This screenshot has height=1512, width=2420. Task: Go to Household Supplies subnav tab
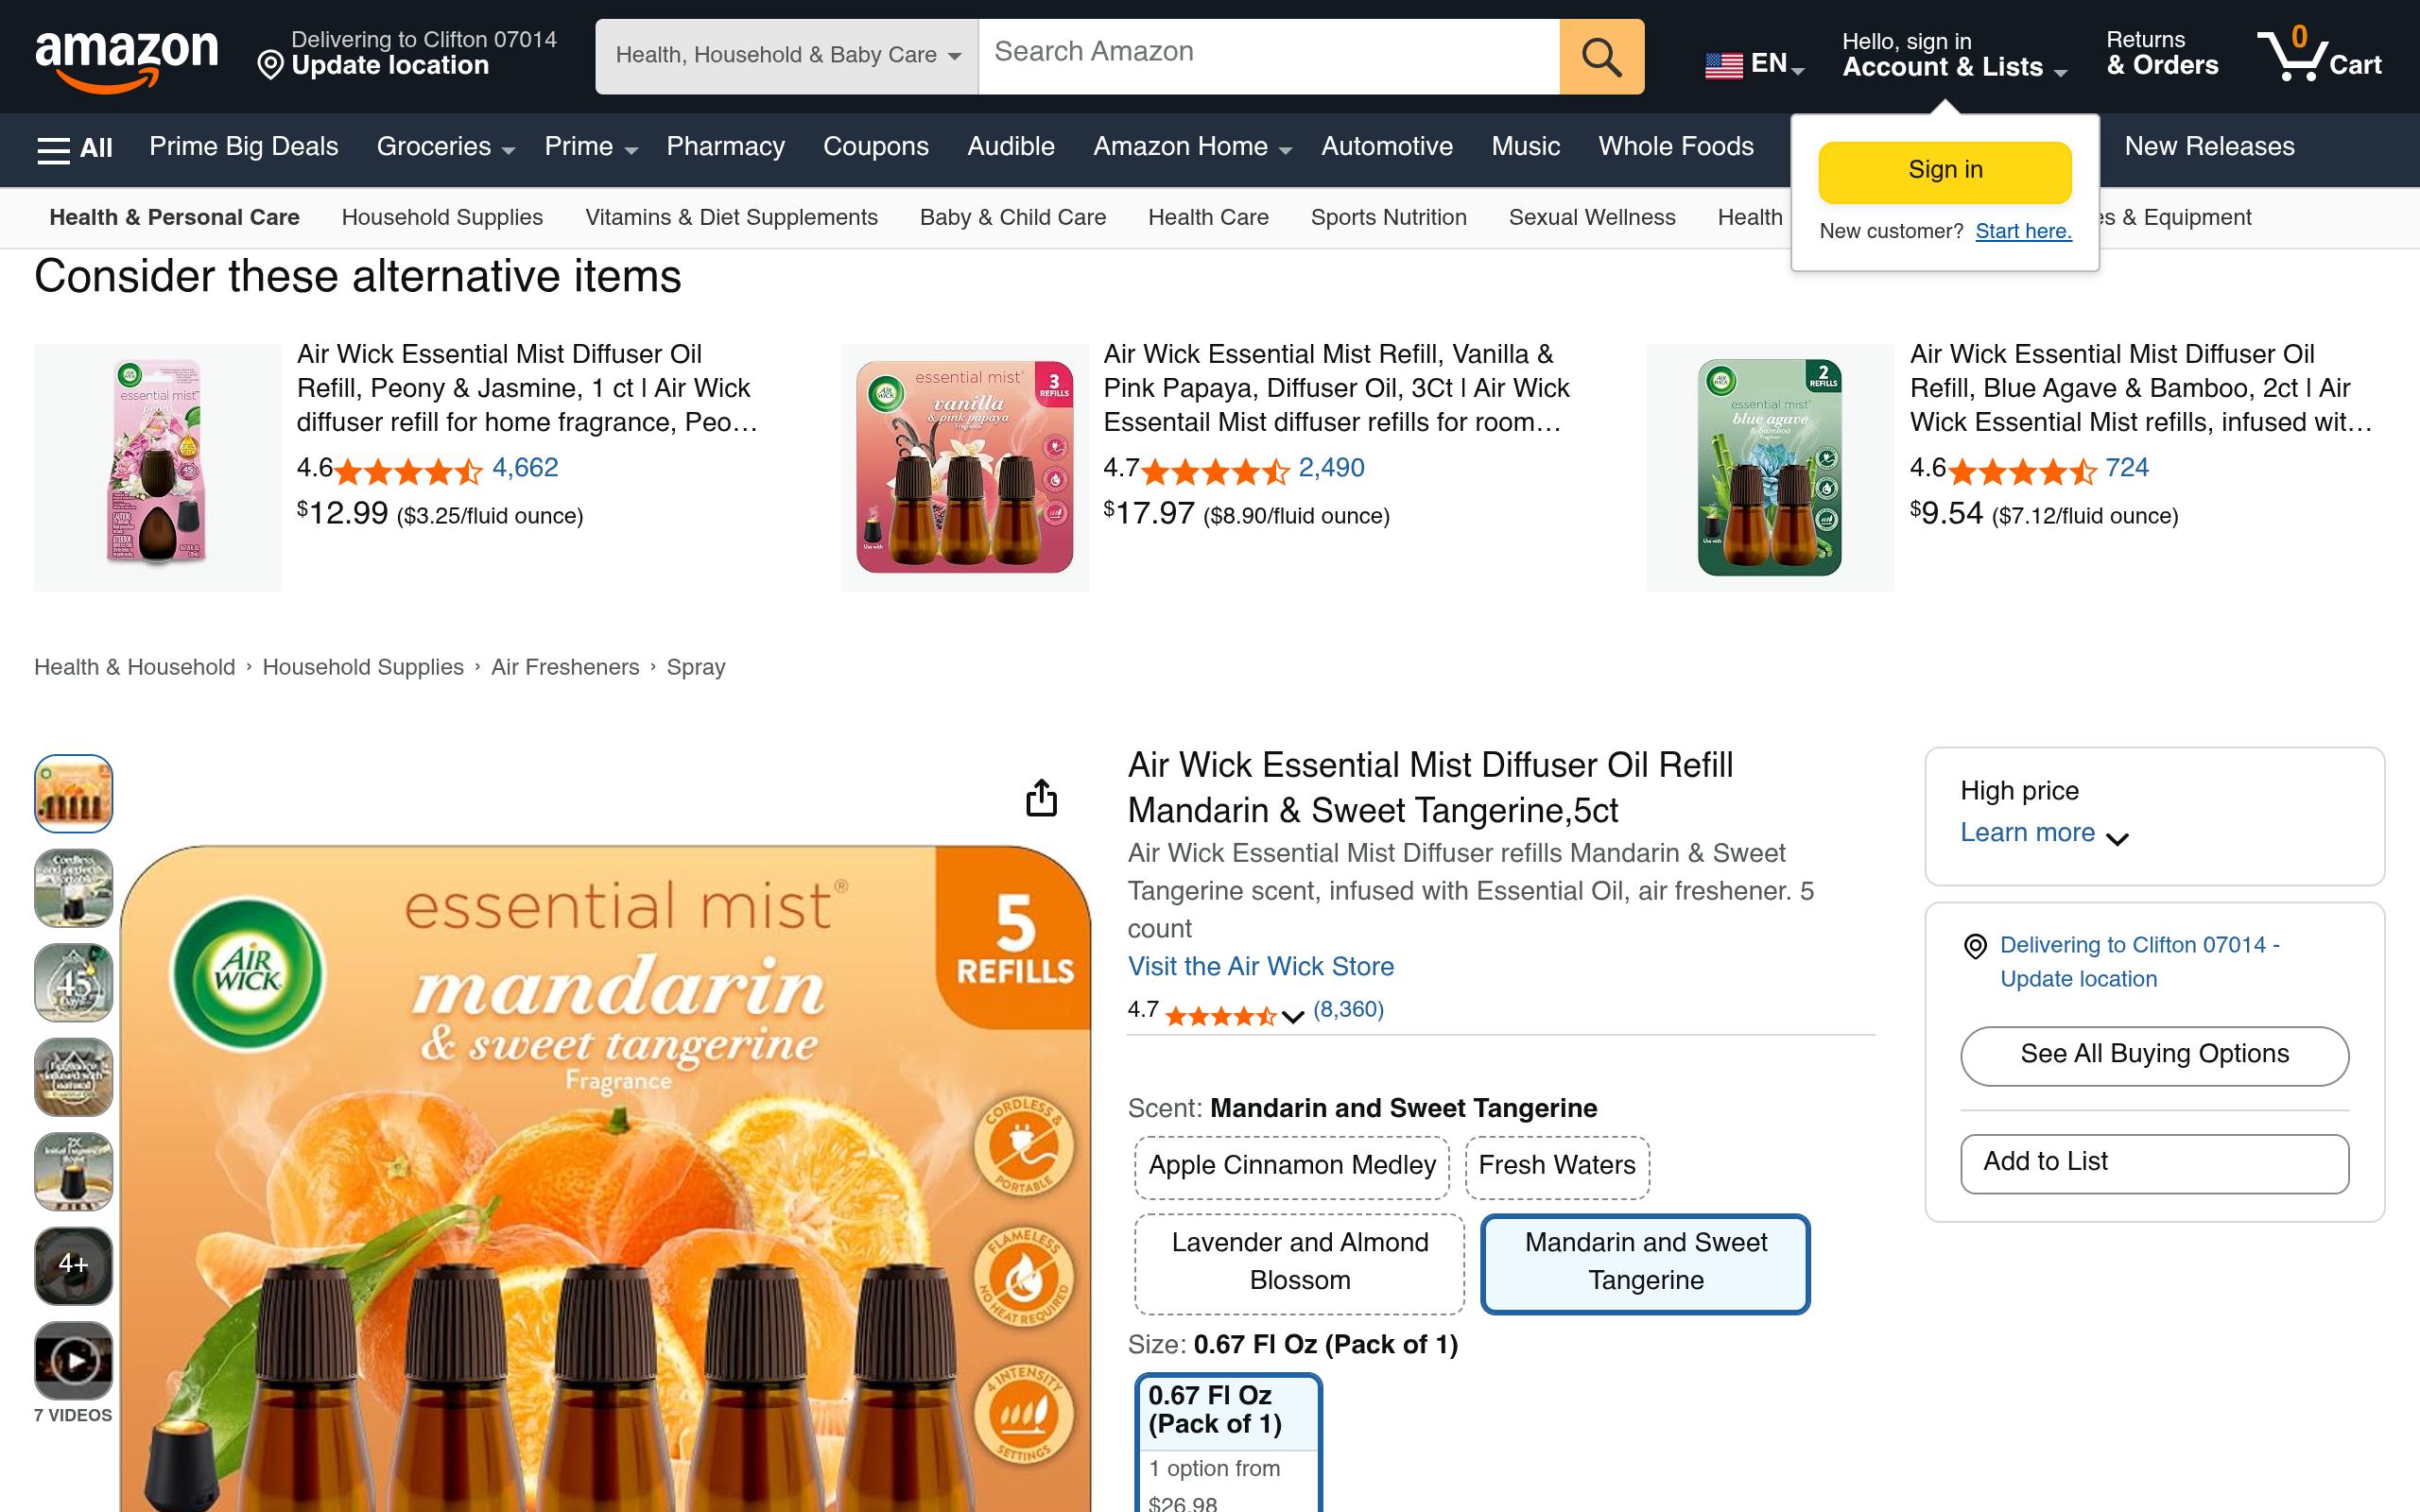click(x=442, y=217)
